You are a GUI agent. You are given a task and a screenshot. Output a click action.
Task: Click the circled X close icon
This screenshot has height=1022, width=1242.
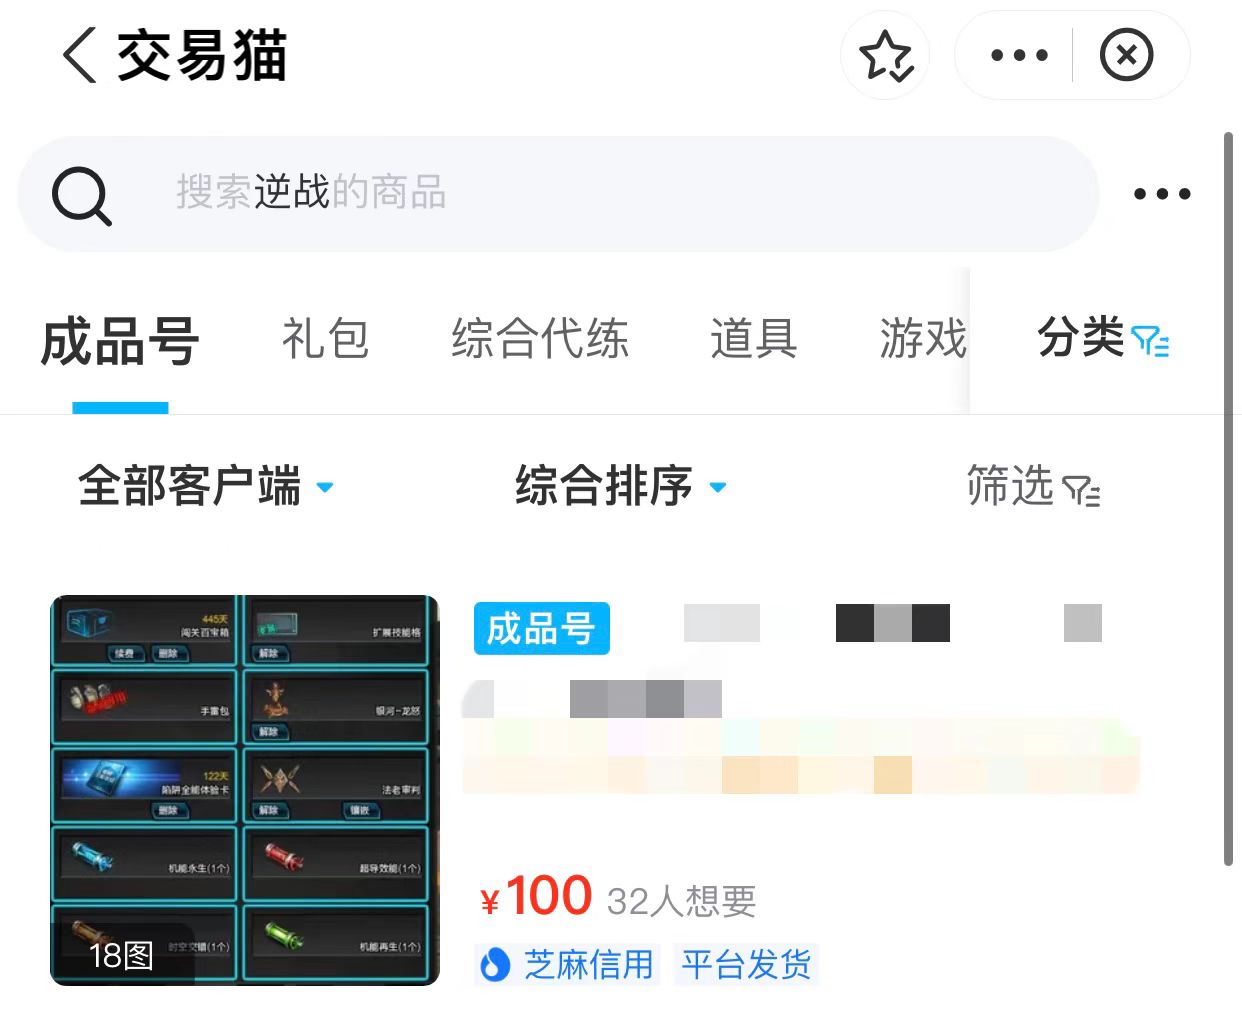point(1126,55)
